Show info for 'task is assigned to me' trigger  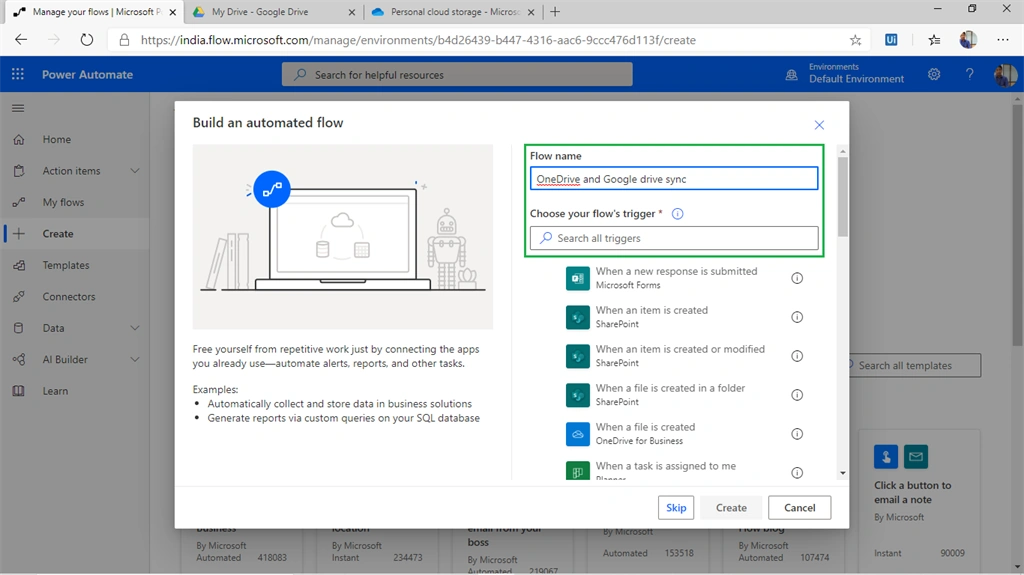(797, 472)
